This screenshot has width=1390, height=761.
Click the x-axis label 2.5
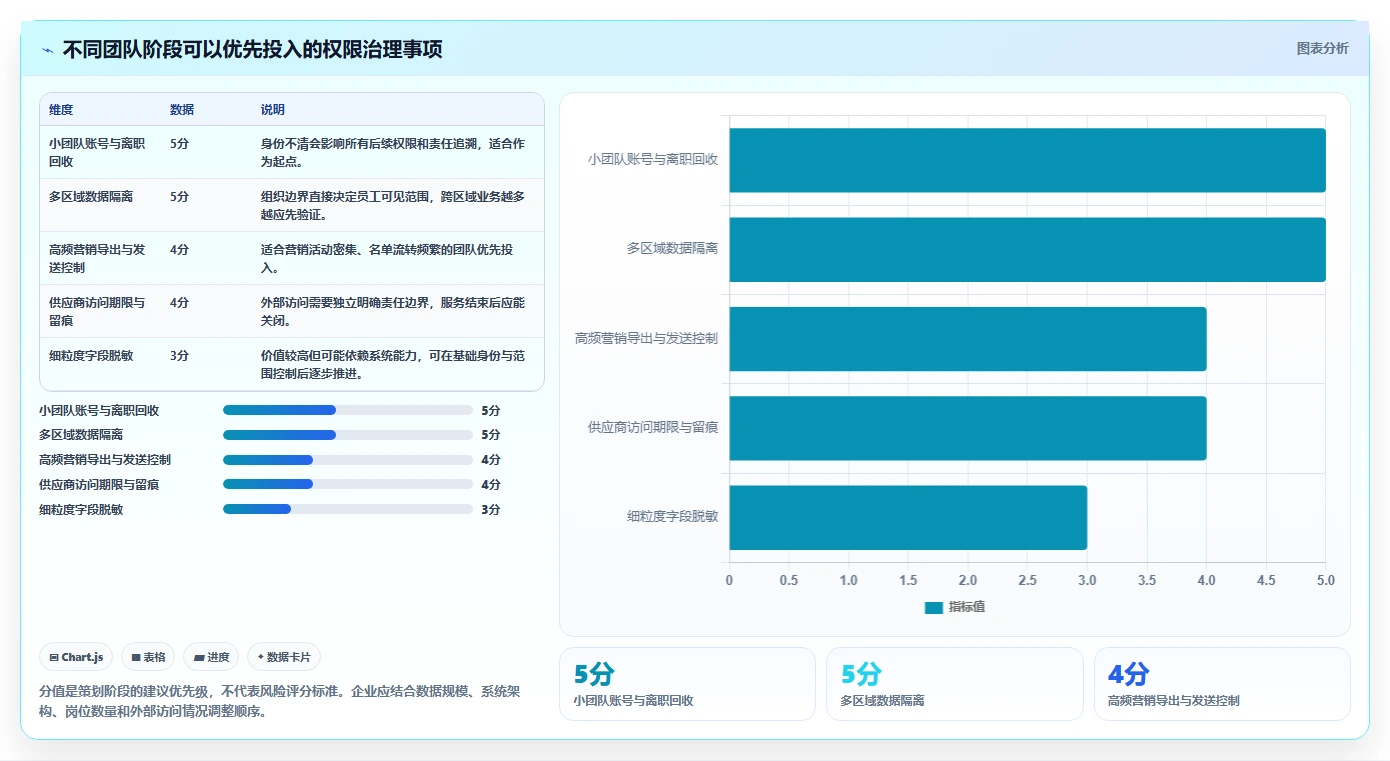1027,580
